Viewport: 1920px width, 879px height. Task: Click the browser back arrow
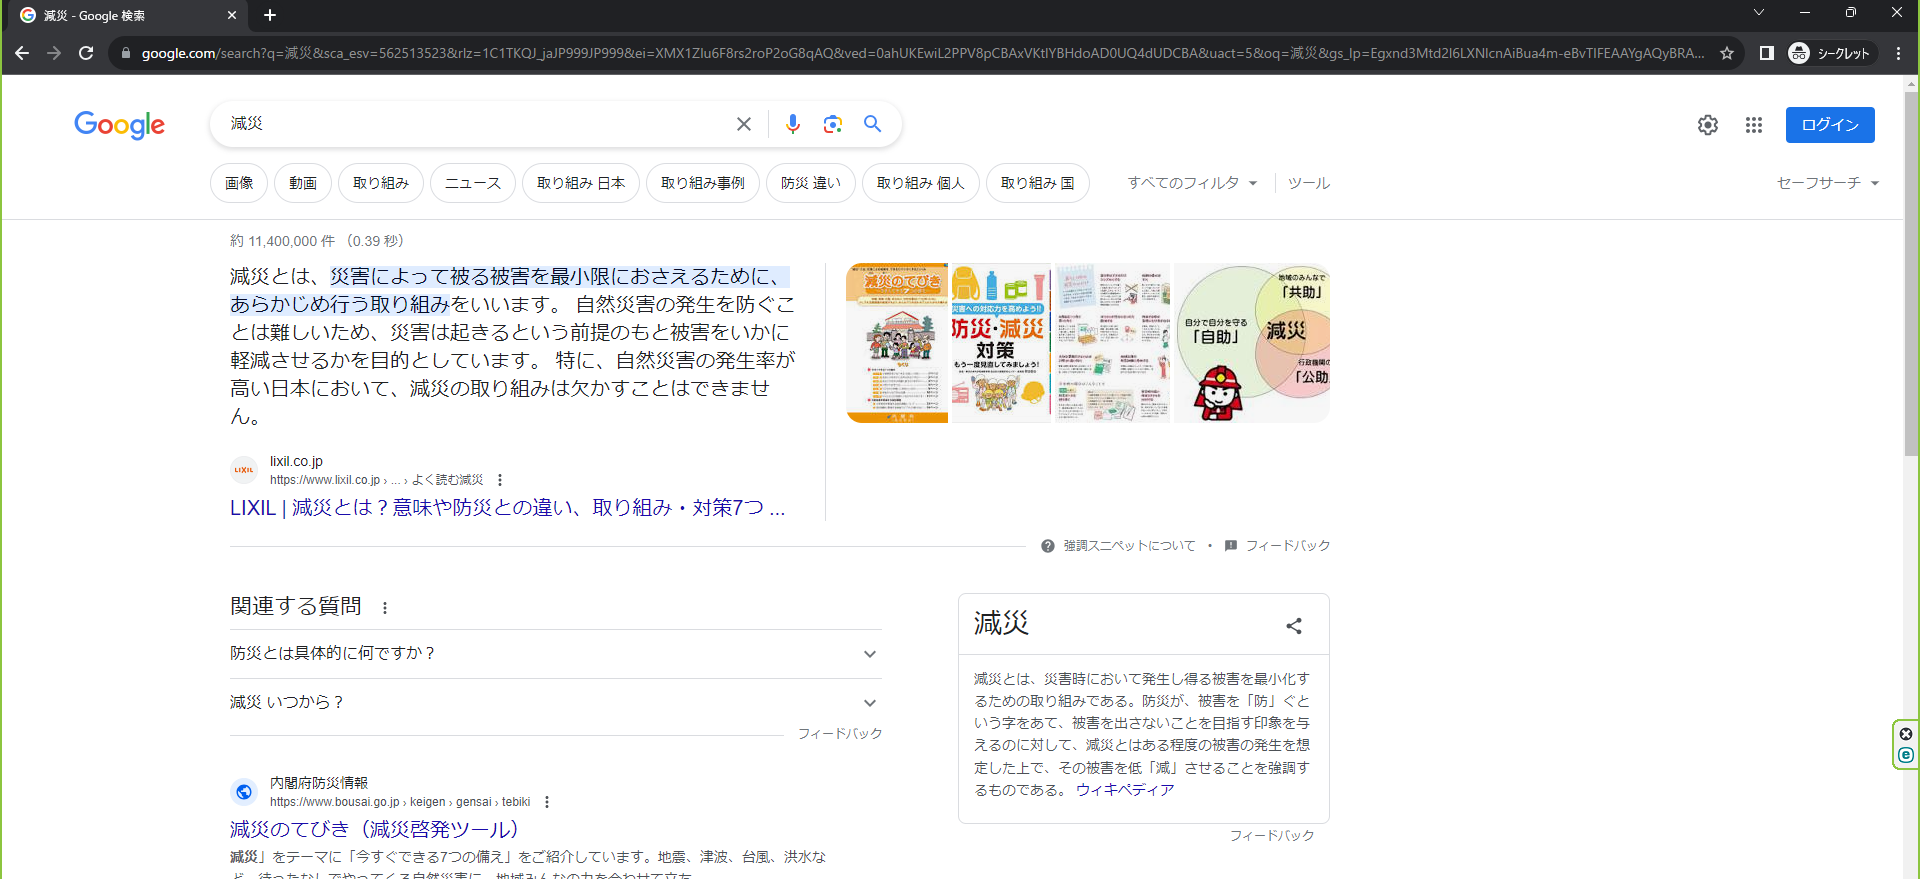coord(22,53)
